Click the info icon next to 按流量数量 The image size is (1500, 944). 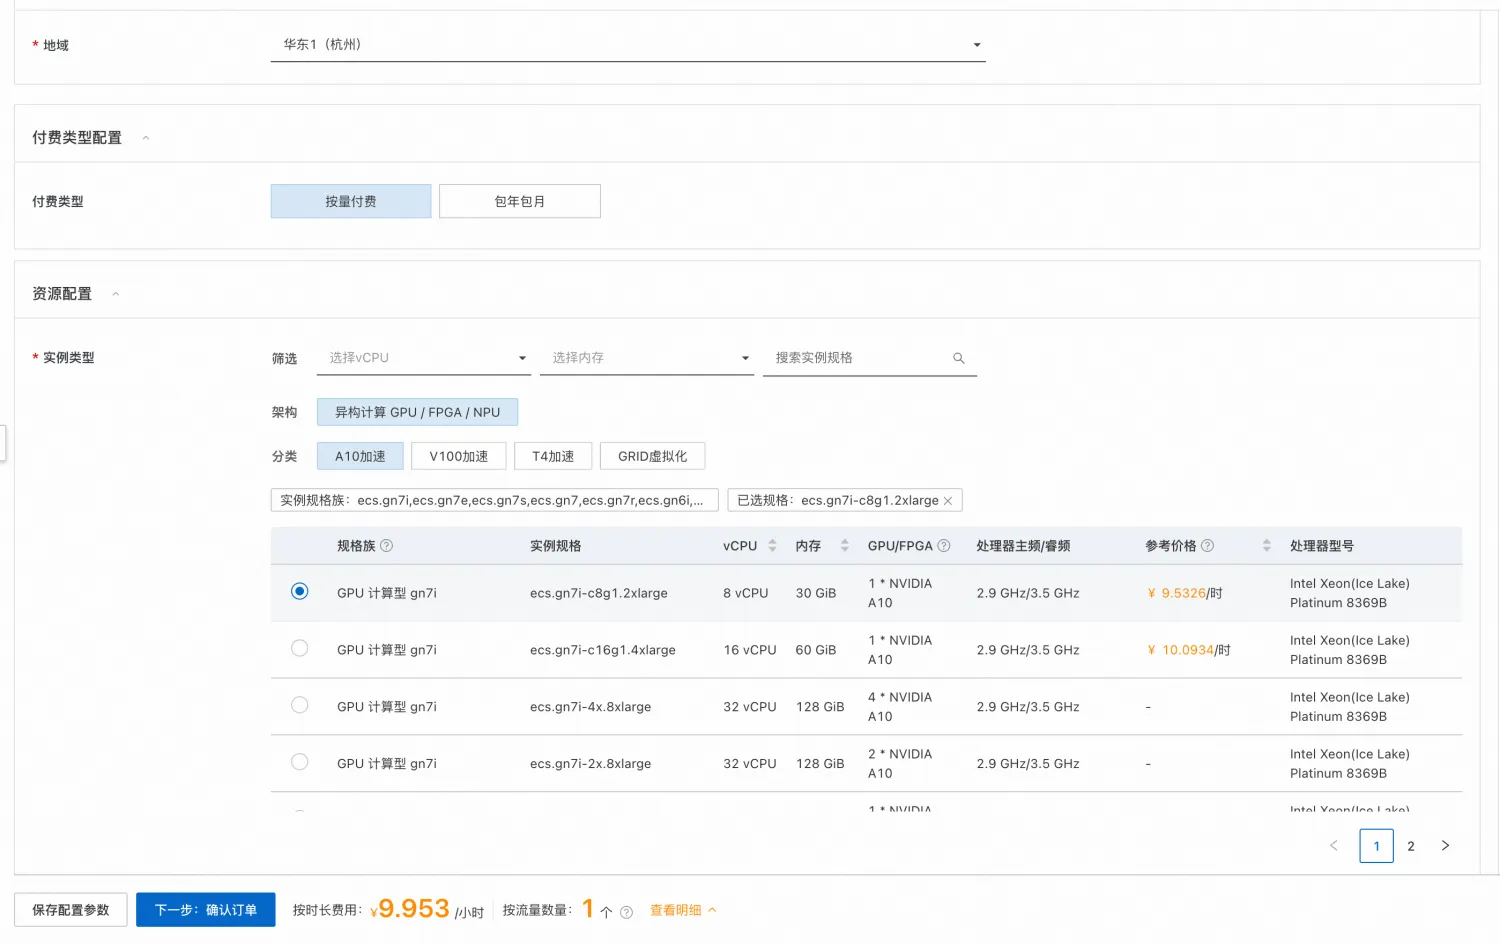(x=627, y=911)
